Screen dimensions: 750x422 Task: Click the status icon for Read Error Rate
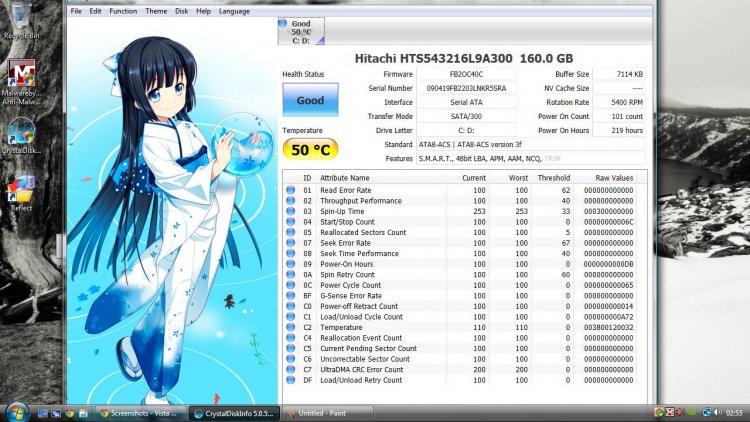point(290,190)
